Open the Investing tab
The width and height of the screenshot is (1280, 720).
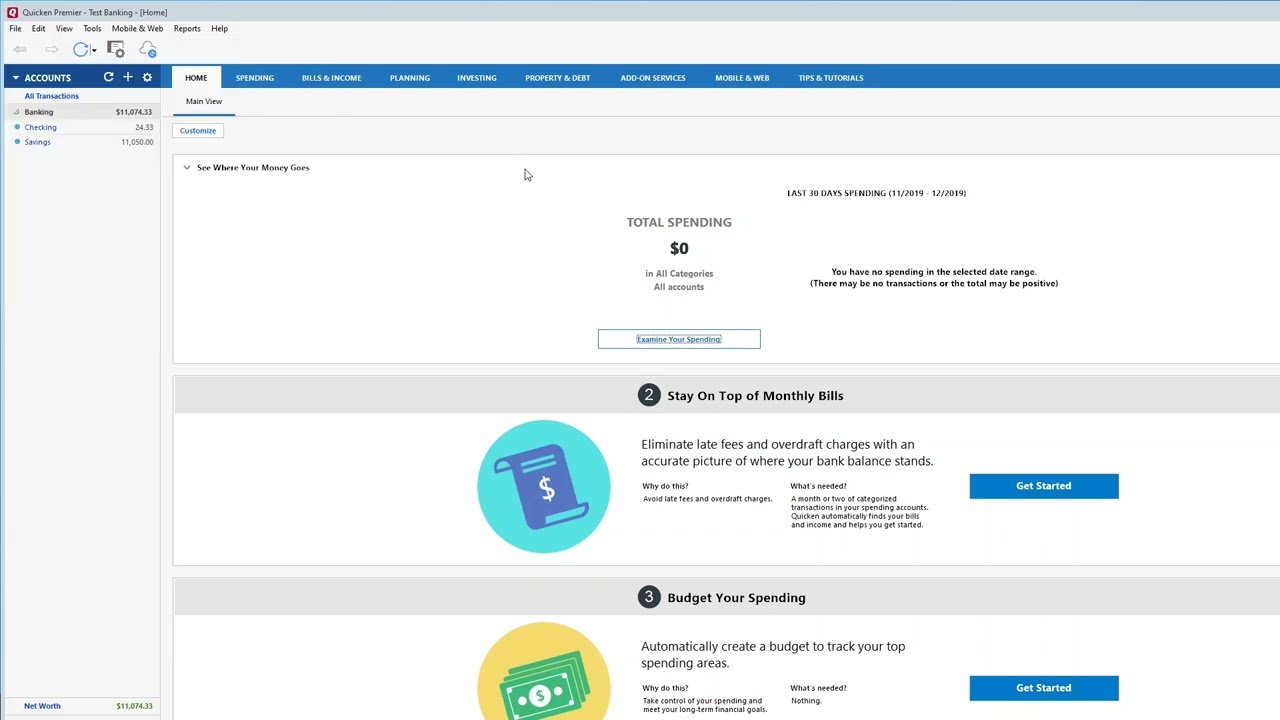[476, 77]
